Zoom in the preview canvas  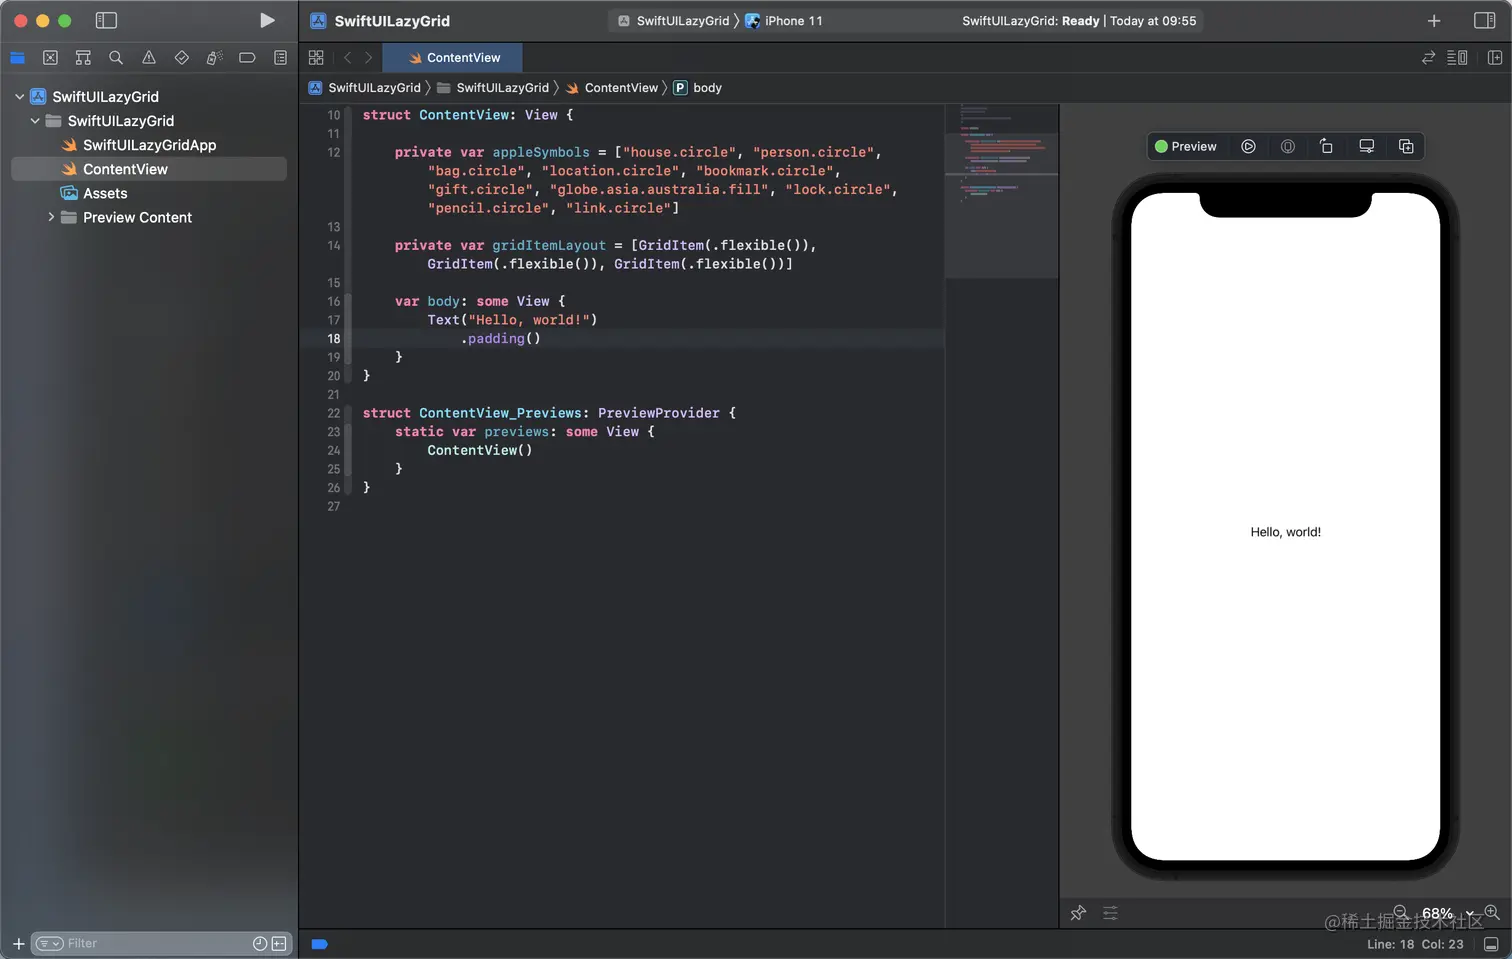[1492, 912]
